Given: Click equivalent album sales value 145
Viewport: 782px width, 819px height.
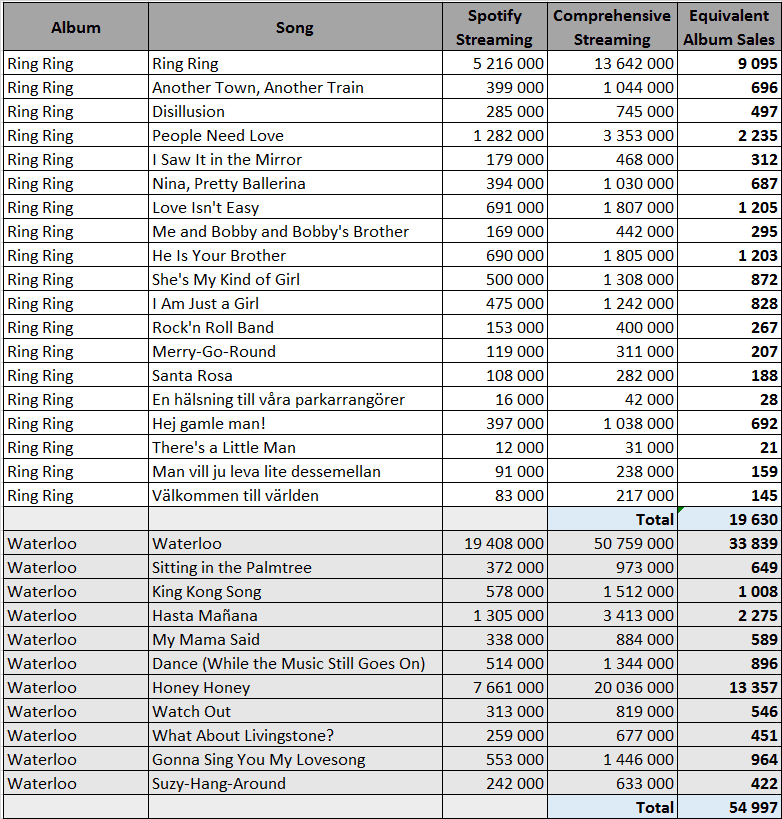Looking at the screenshot, I should (x=729, y=496).
